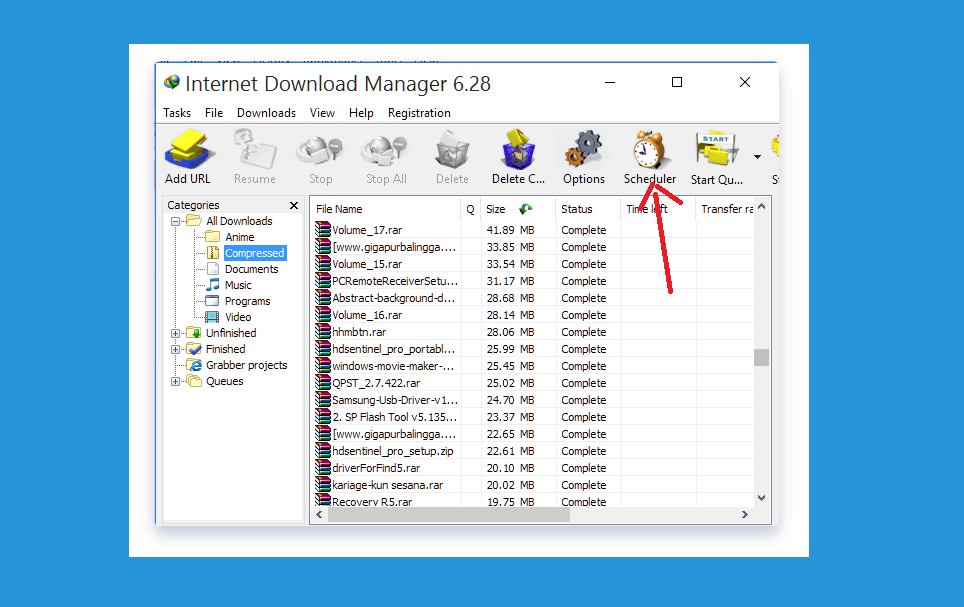
Task: Select the Documents category
Action: [x=251, y=269]
